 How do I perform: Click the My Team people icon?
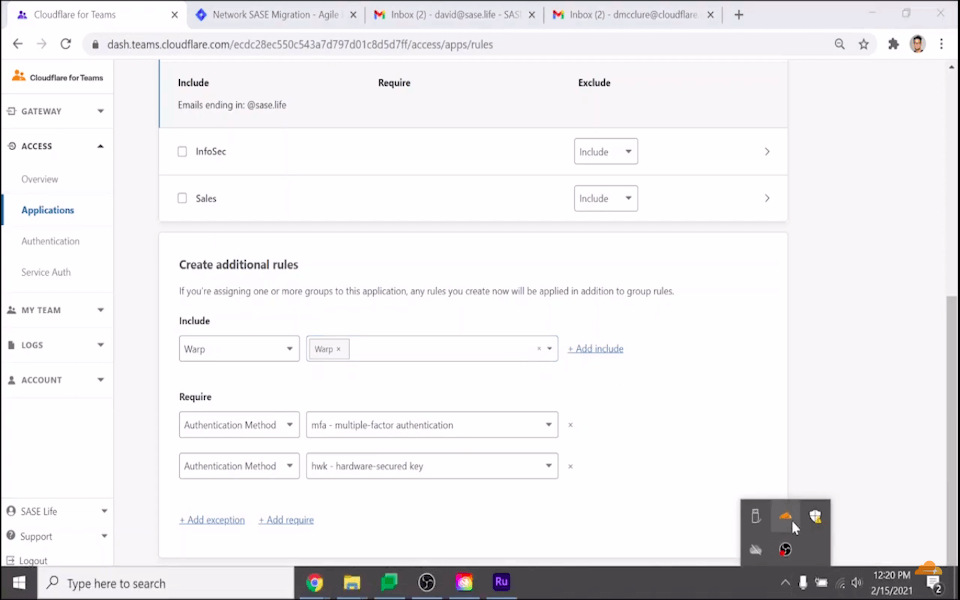(x=11, y=310)
